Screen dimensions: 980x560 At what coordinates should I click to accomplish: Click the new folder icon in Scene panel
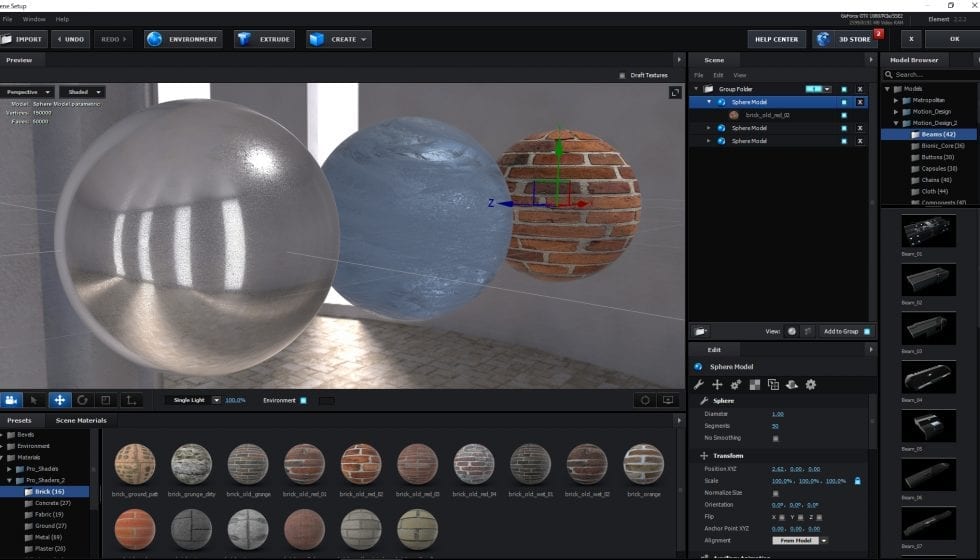(701, 331)
